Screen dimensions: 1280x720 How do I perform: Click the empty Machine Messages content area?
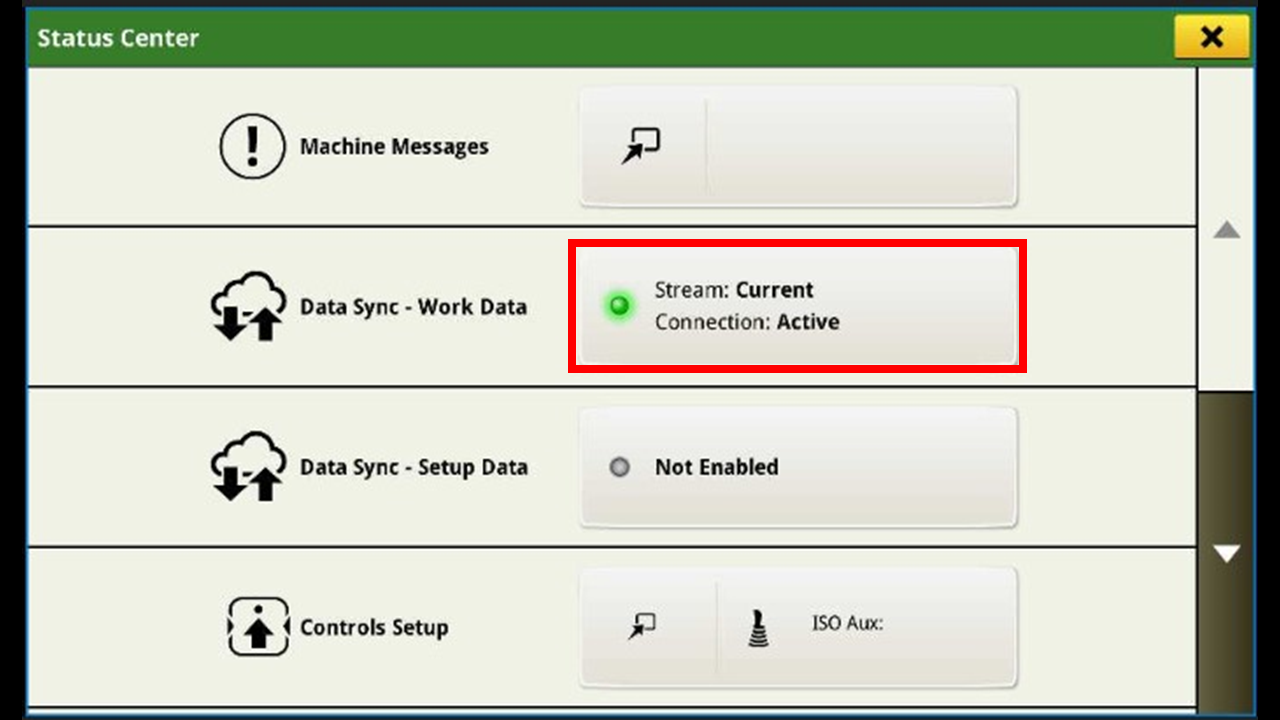[861, 146]
